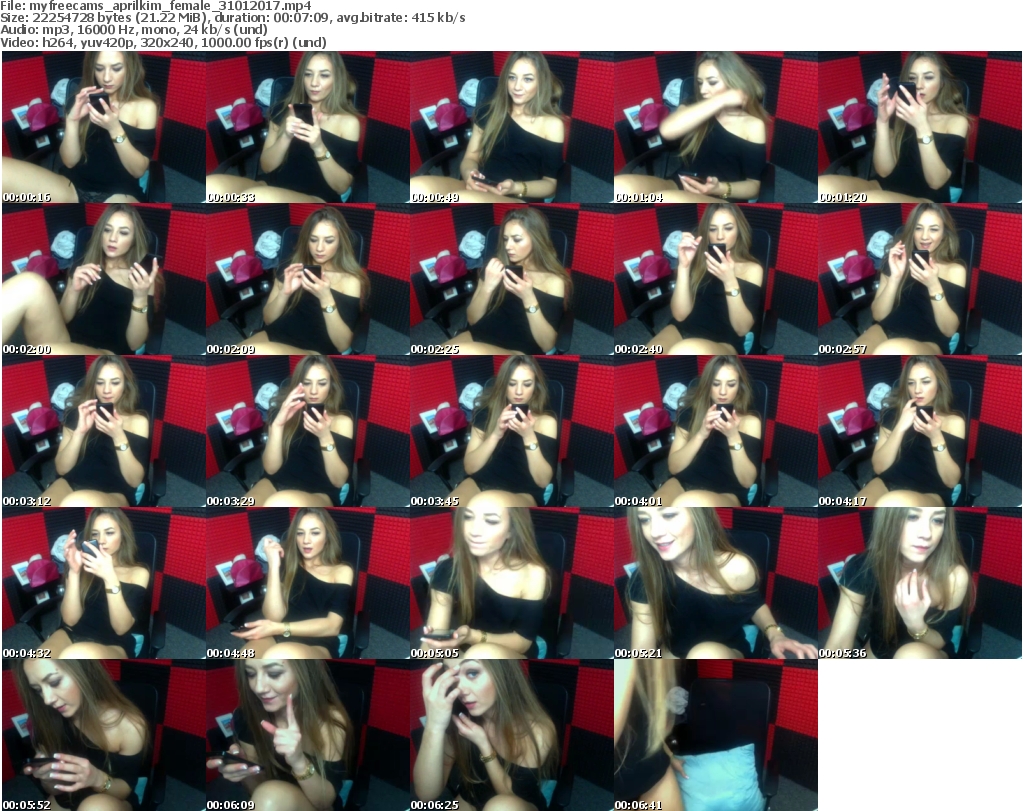Click the frame stamped 00:03:29
1024x811 pixels.
click(x=308, y=431)
